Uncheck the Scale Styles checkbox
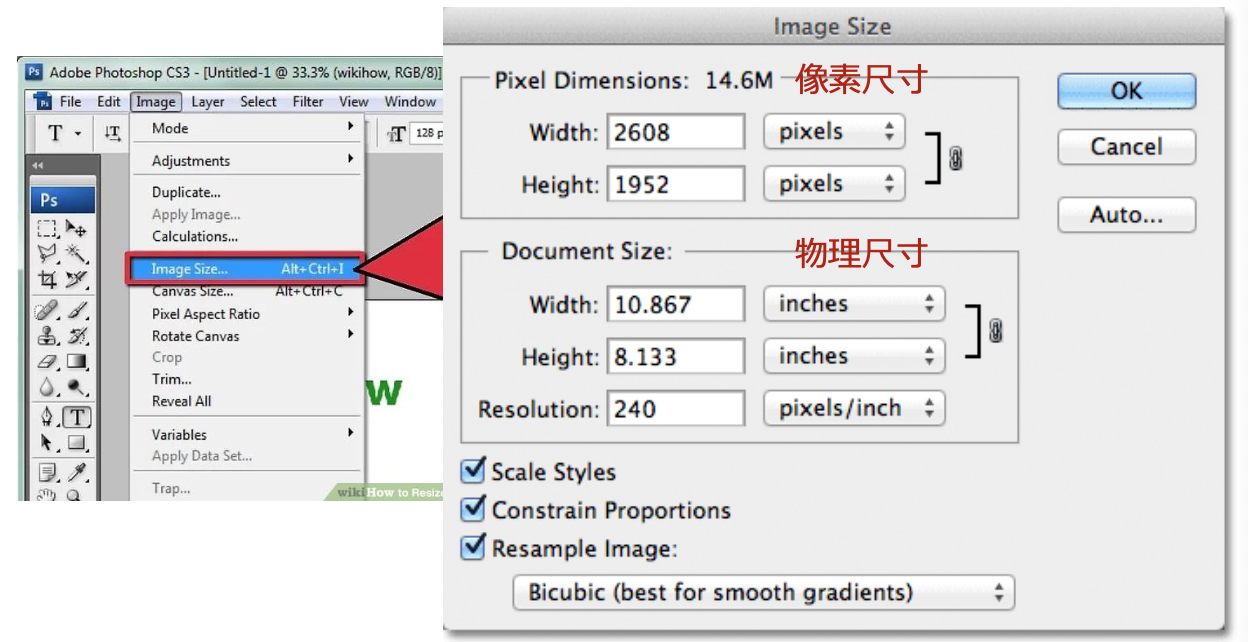 (x=473, y=471)
